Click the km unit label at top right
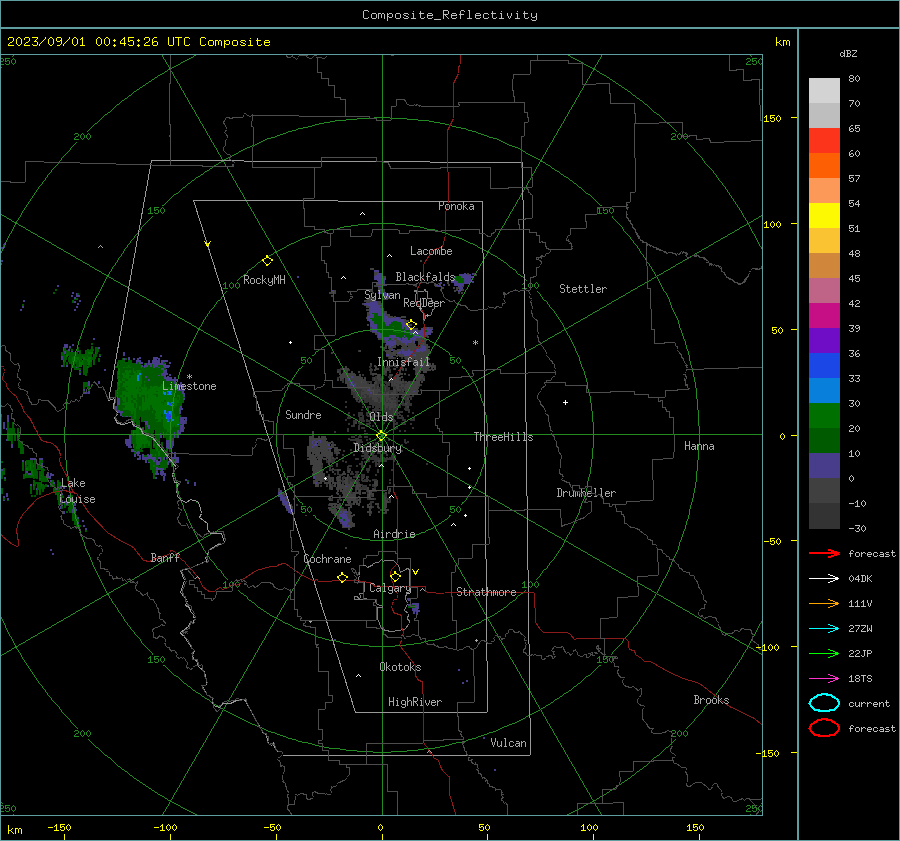The width and height of the screenshot is (900, 841). pyautogui.click(x=782, y=42)
